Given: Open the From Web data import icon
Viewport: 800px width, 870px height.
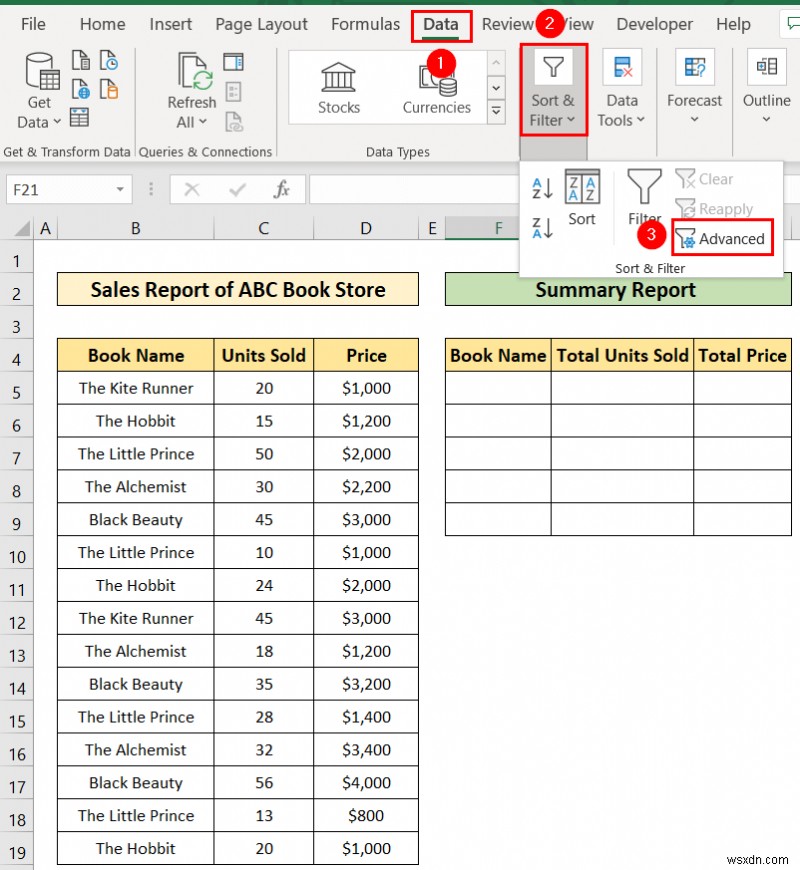Looking at the screenshot, I should click(80, 90).
